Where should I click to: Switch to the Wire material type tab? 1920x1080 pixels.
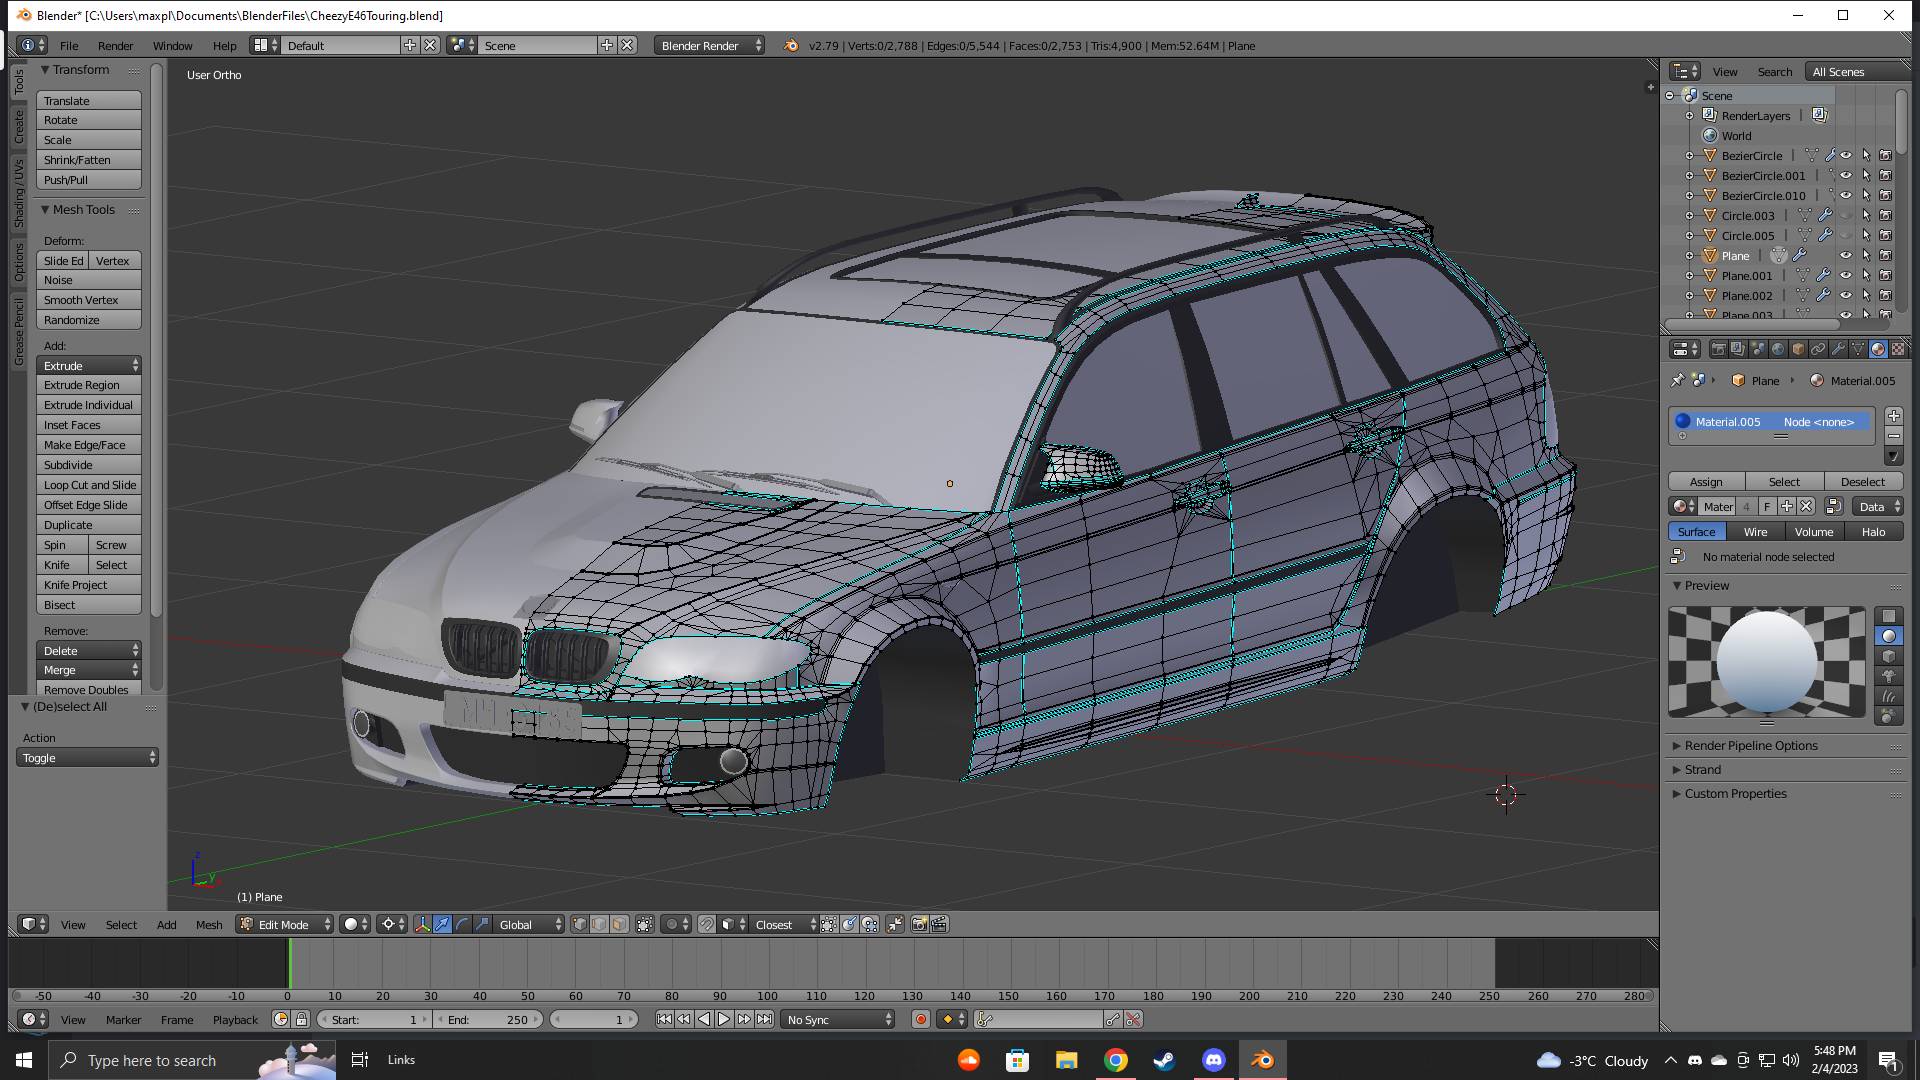tap(1755, 532)
